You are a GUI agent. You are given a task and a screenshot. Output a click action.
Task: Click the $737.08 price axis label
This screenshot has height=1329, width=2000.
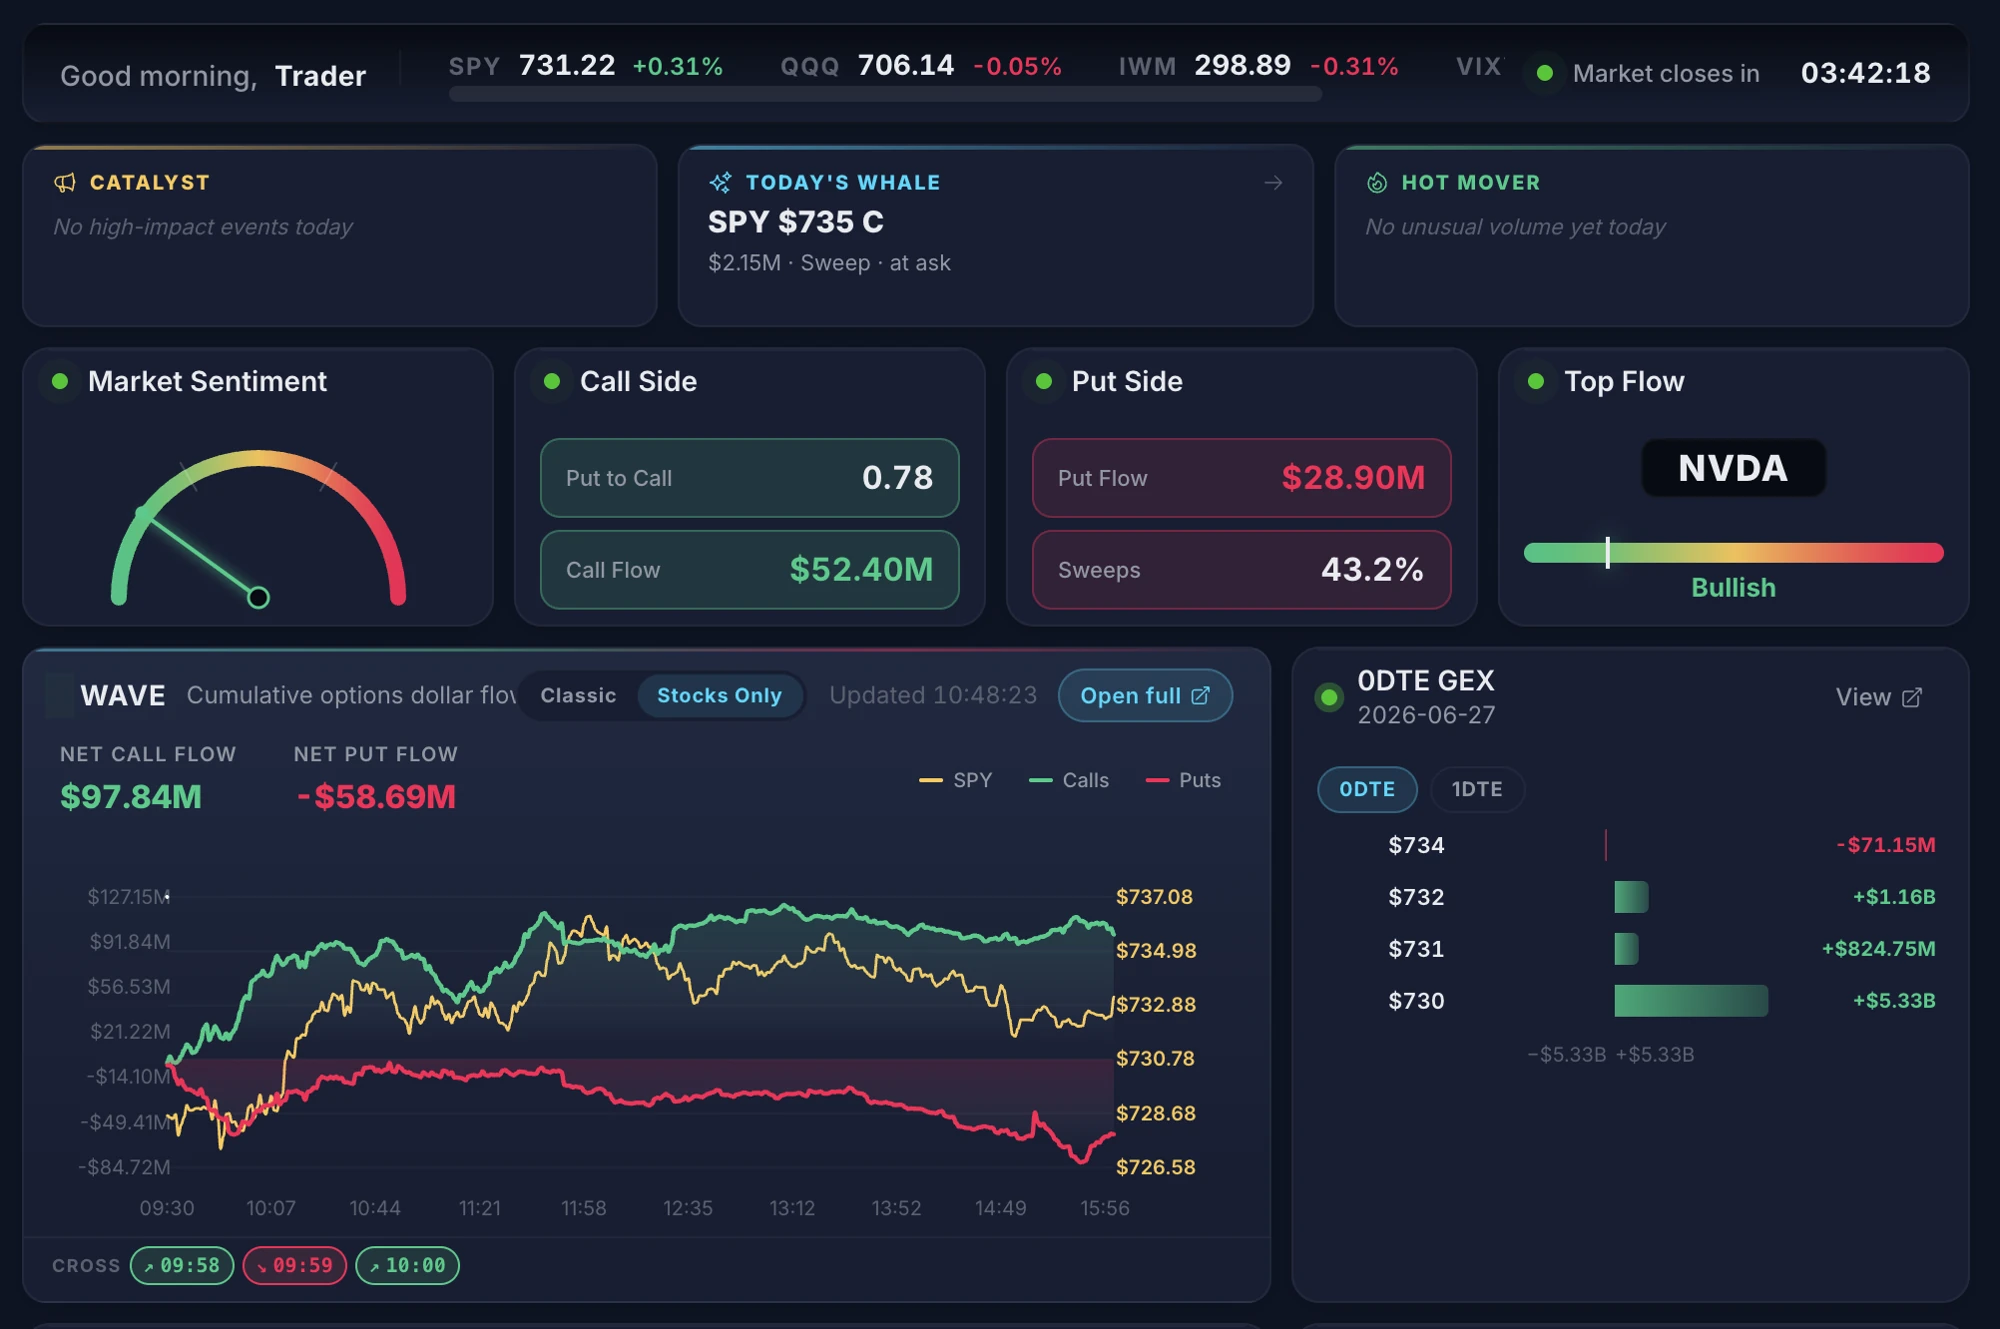click(1154, 897)
